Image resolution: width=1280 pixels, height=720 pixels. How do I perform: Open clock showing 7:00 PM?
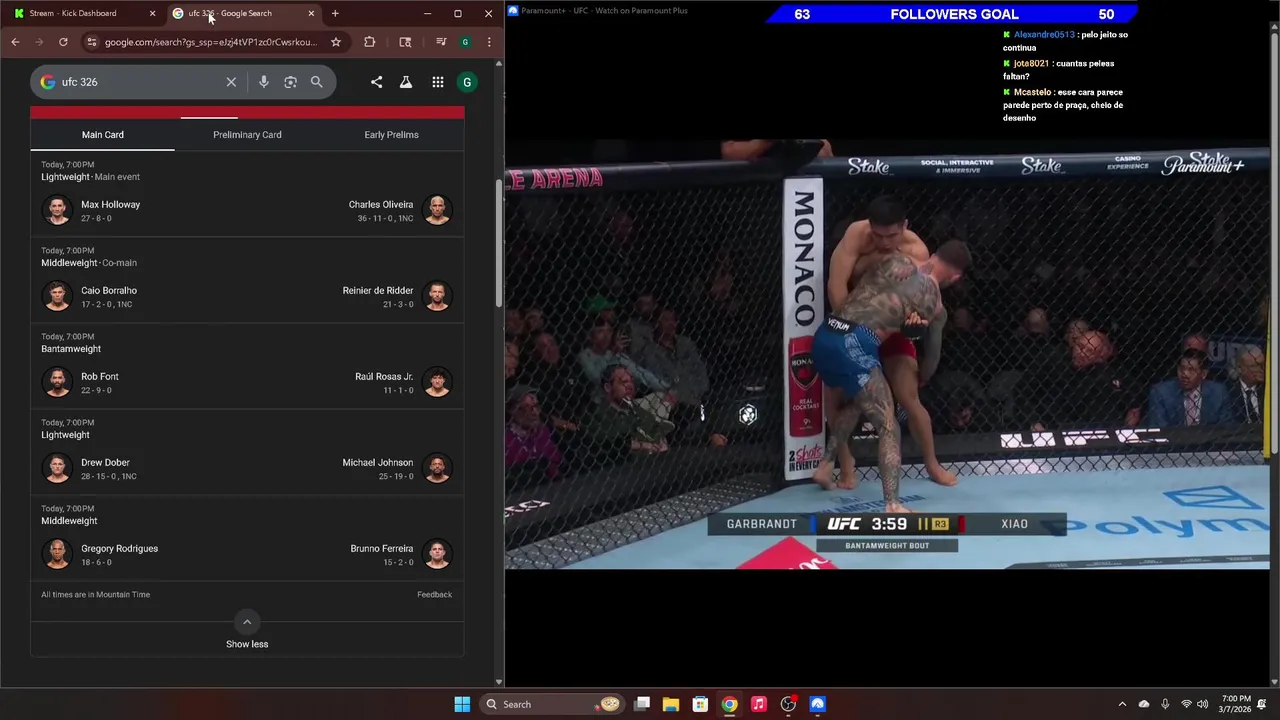[x=1236, y=704]
